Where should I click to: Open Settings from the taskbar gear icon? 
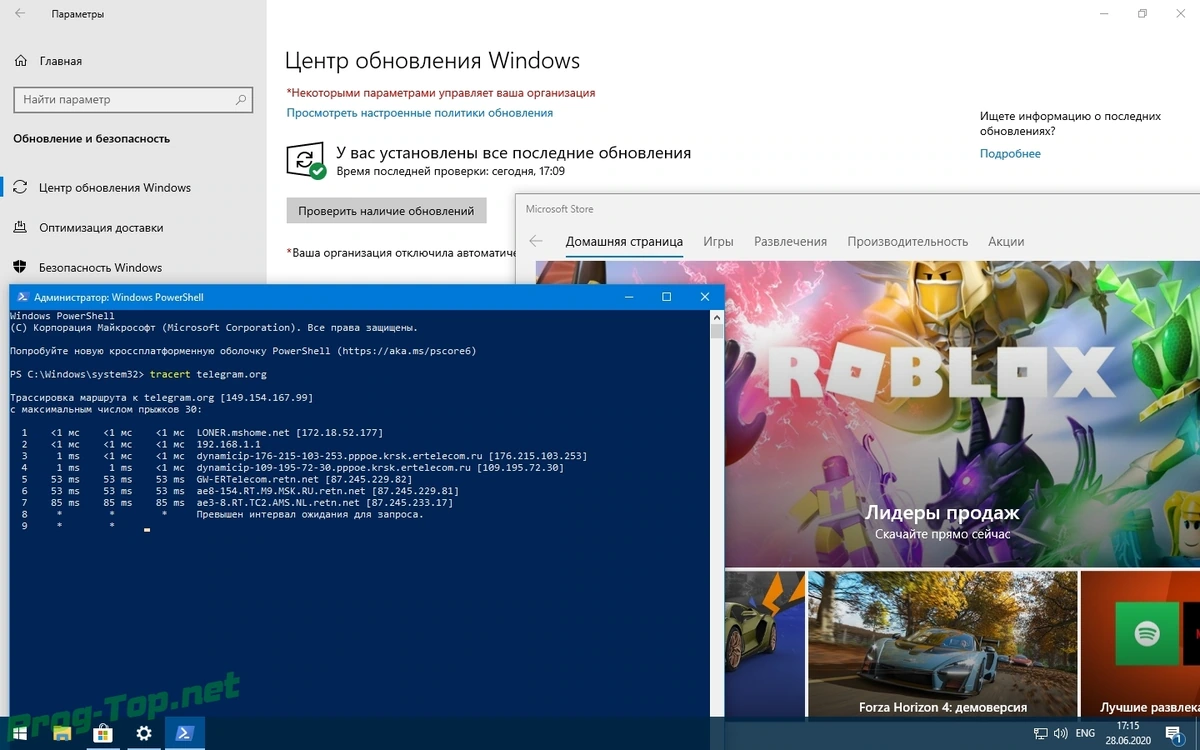(144, 734)
